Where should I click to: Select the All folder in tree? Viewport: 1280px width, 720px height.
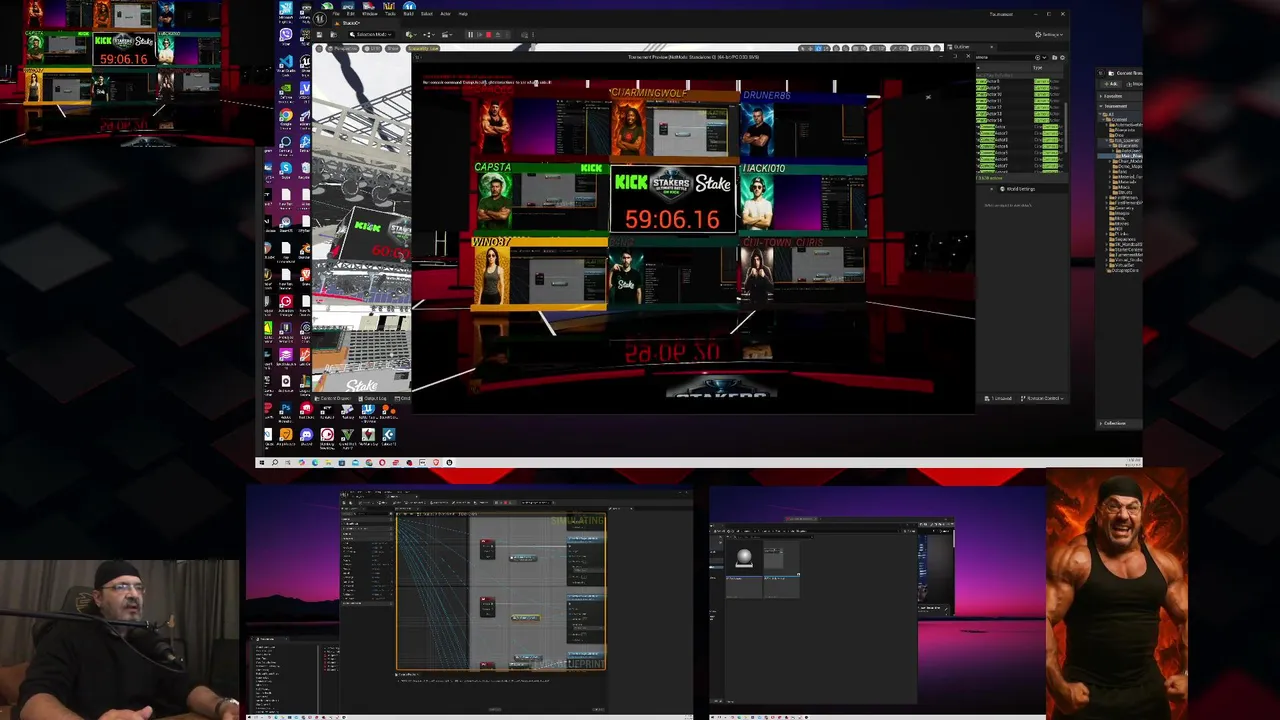pyautogui.click(x=1110, y=114)
